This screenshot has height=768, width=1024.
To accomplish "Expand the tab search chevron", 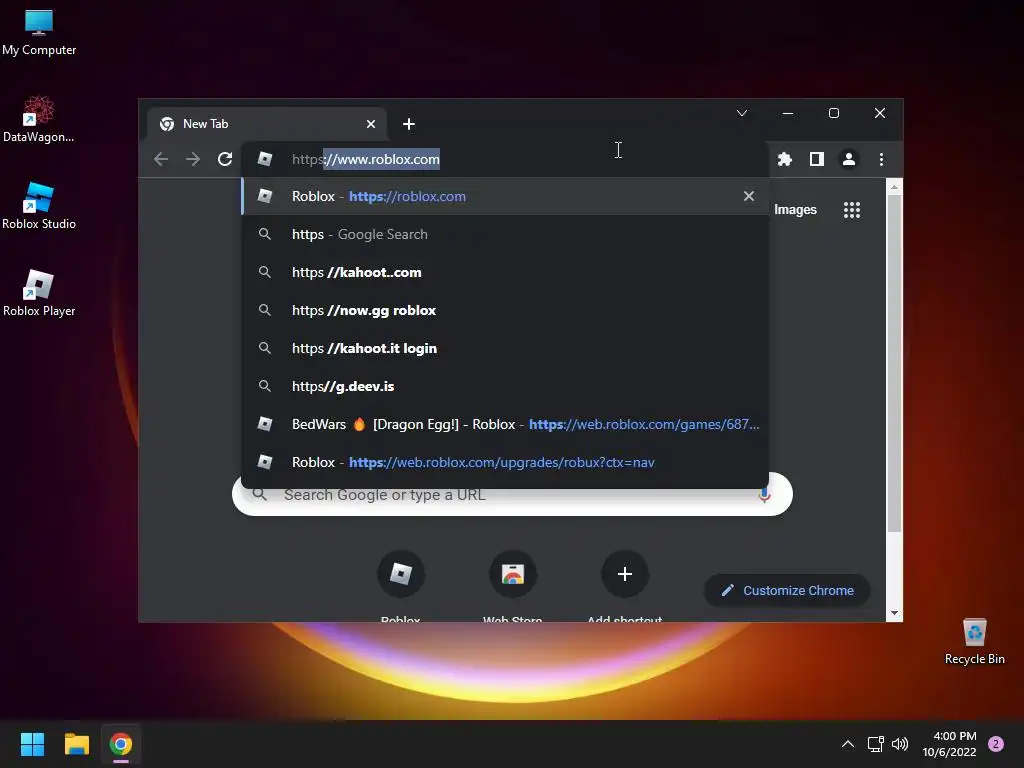I will [x=742, y=113].
